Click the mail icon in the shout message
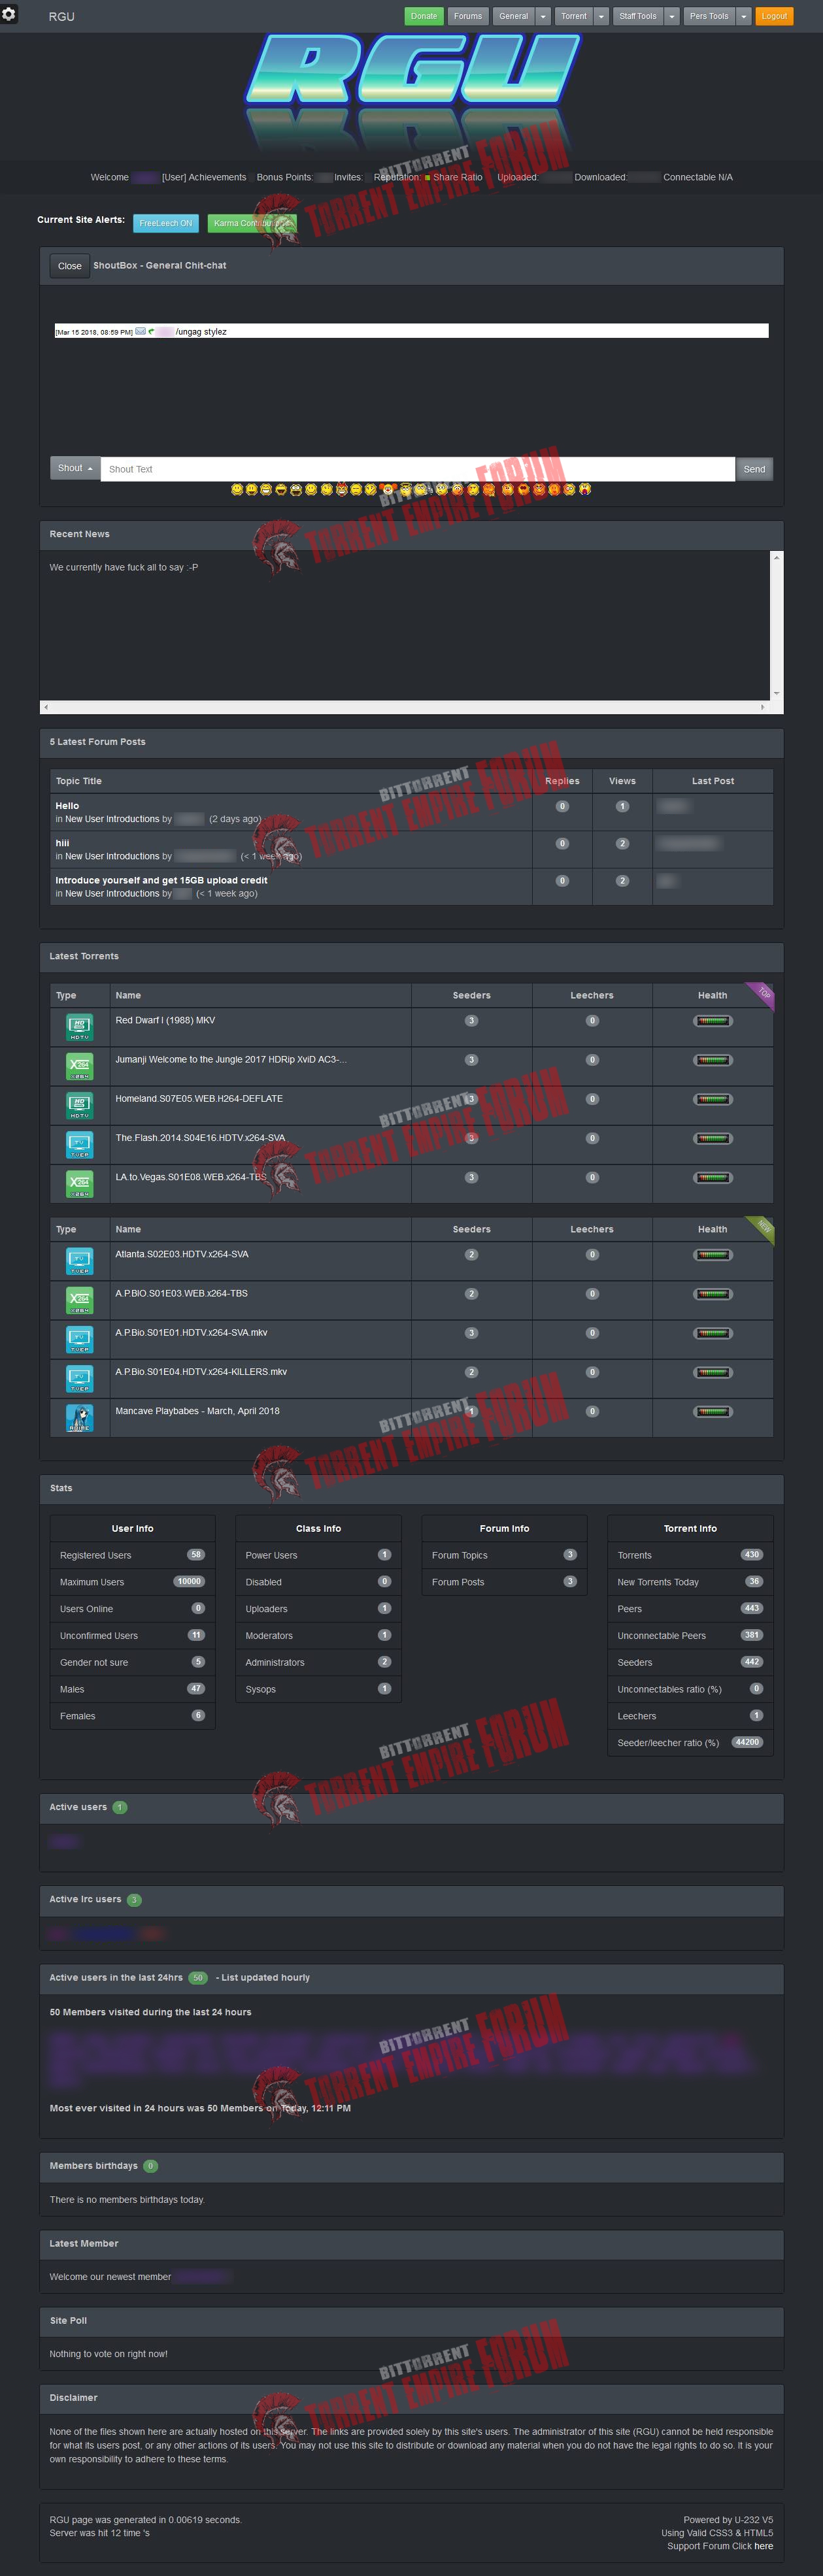The image size is (823, 2576). coord(140,331)
